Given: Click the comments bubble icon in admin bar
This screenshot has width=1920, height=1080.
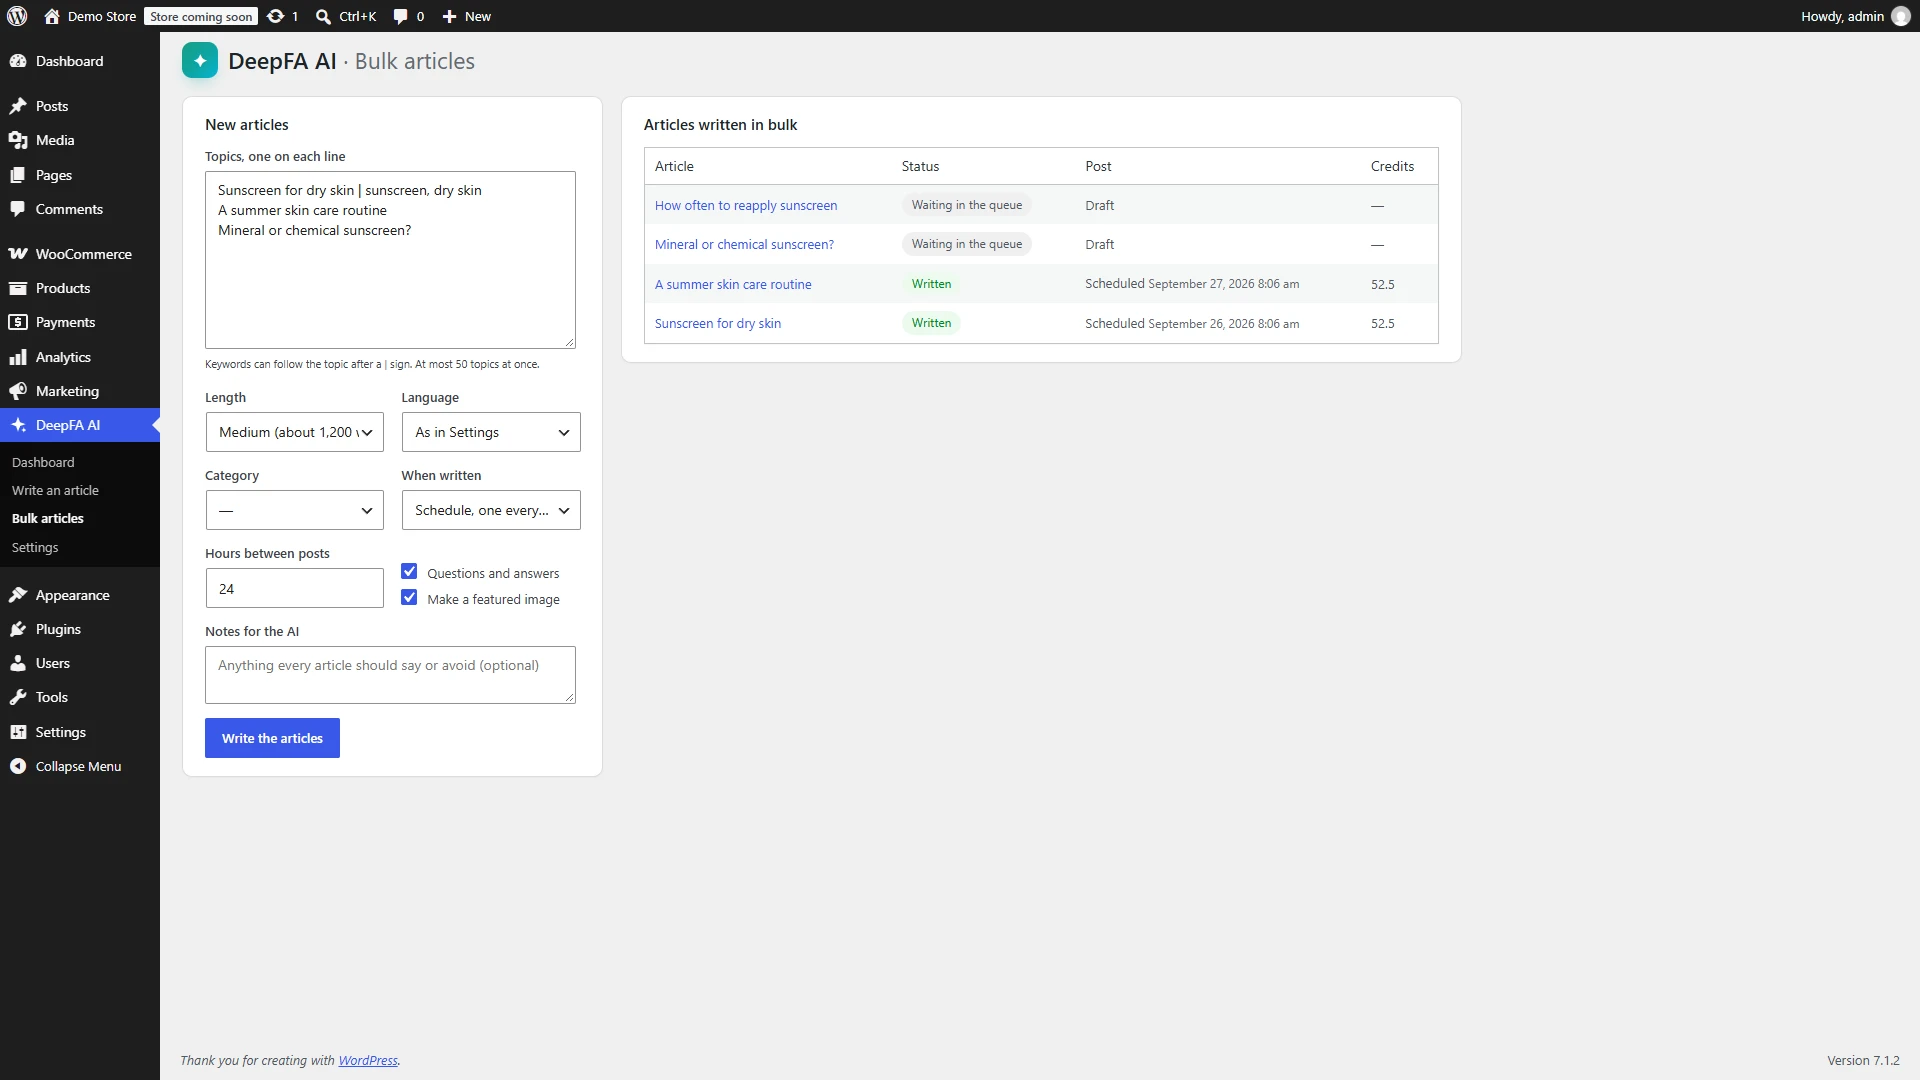Looking at the screenshot, I should coord(400,16).
